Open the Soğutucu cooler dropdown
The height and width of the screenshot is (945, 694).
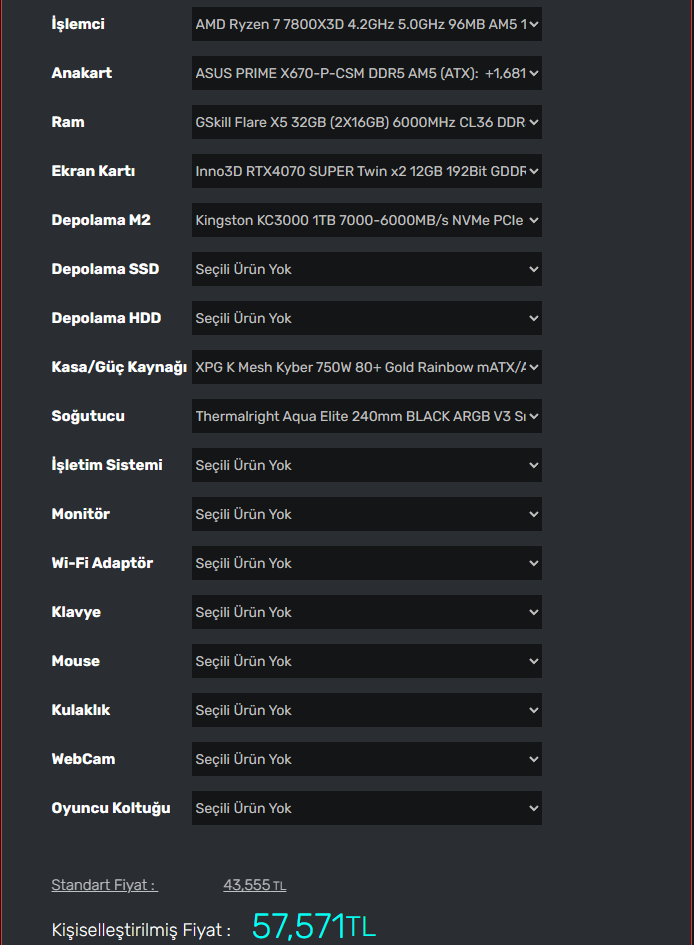coord(366,416)
